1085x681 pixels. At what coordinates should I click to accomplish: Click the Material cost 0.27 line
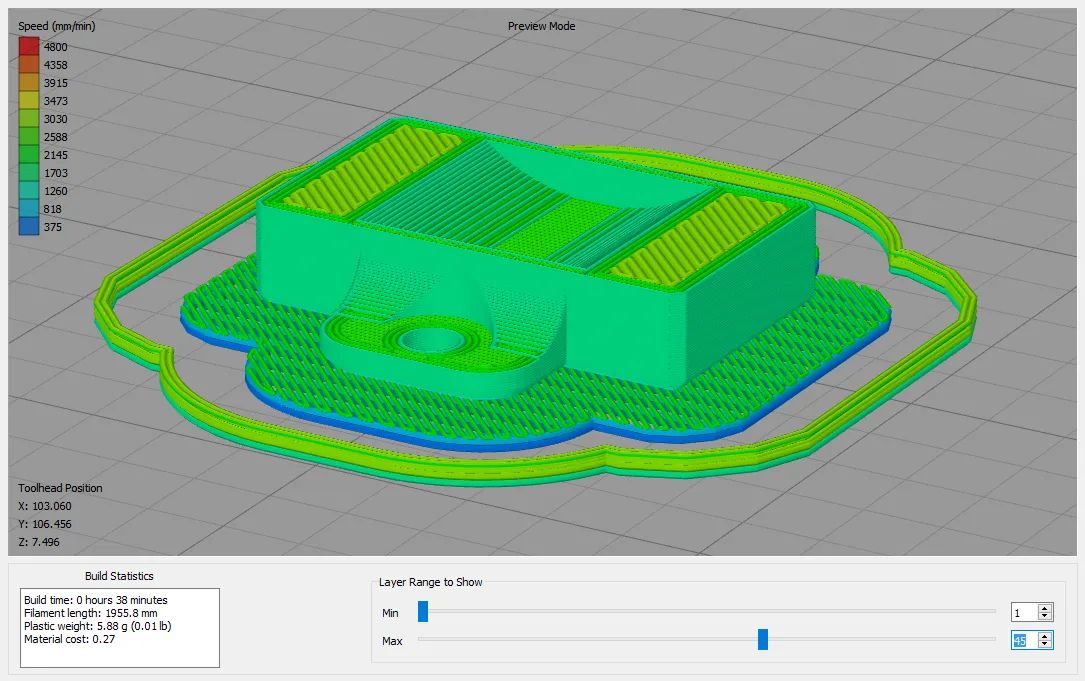69,639
